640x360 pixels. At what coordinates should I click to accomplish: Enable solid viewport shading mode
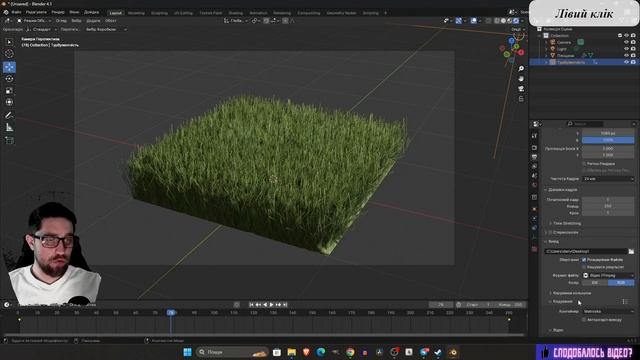pyautogui.click(x=503, y=20)
